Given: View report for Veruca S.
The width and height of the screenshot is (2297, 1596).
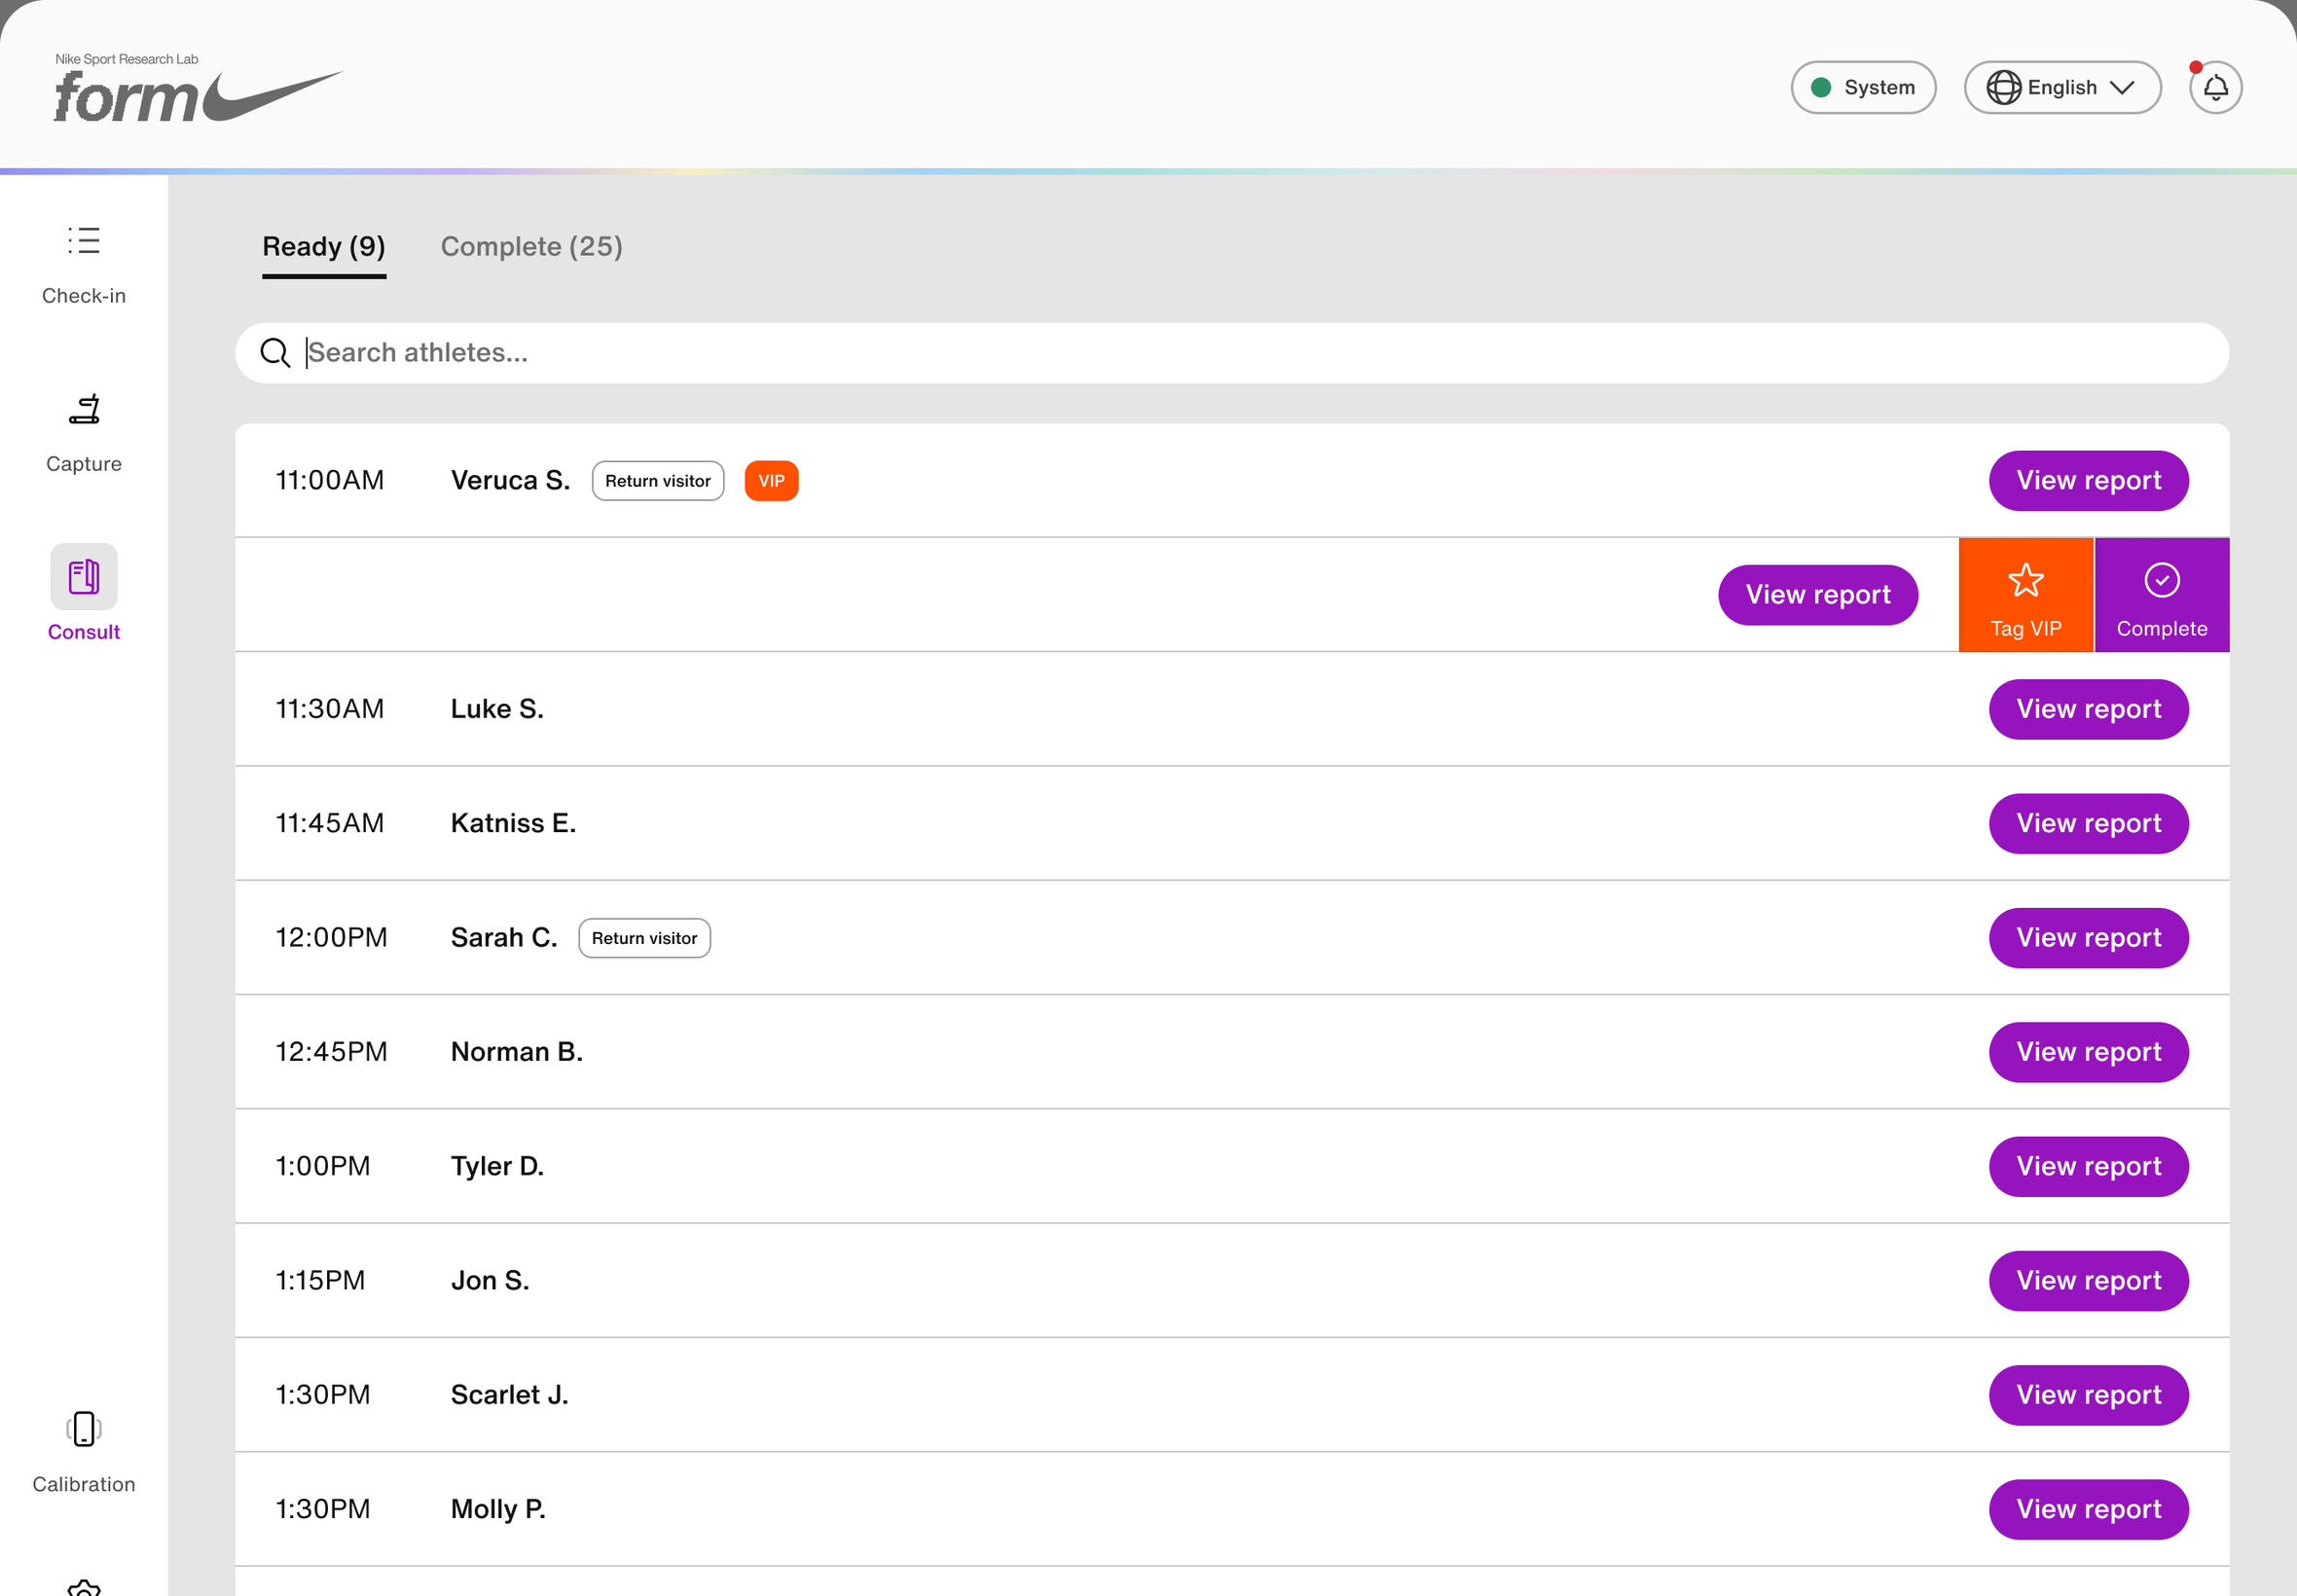Looking at the screenshot, I should pos(2088,481).
